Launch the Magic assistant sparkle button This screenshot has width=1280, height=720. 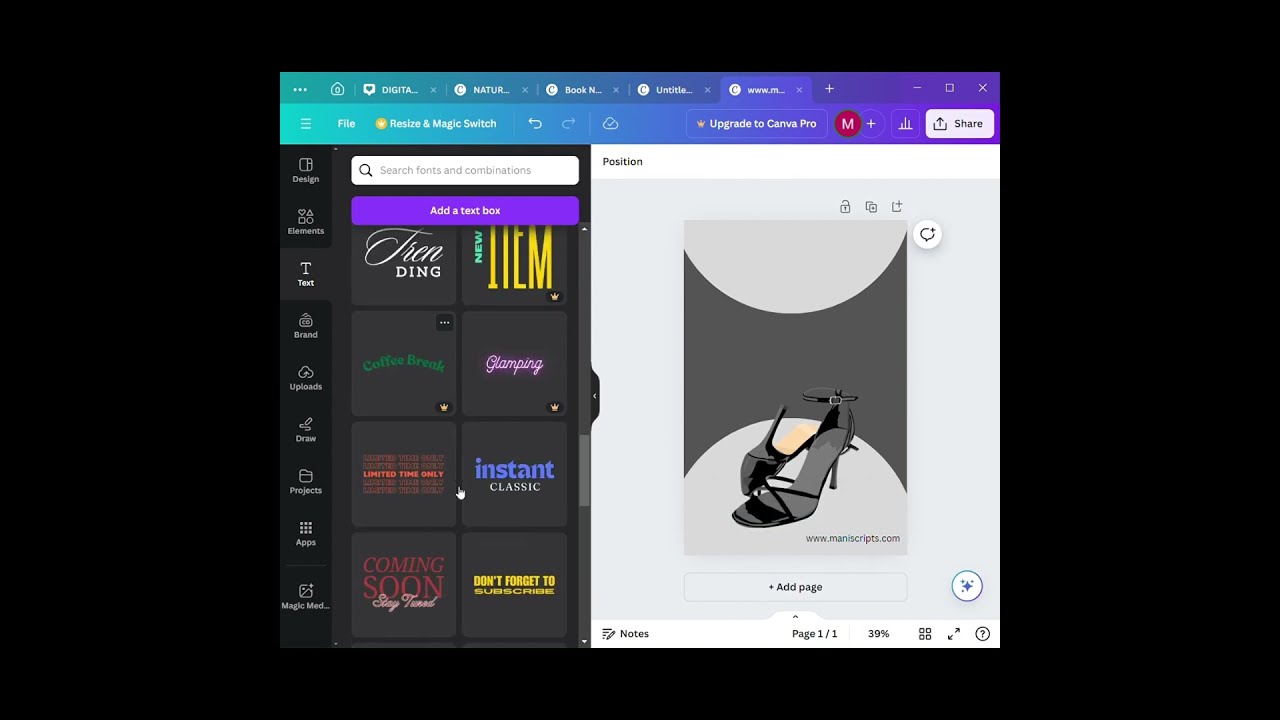click(x=967, y=586)
